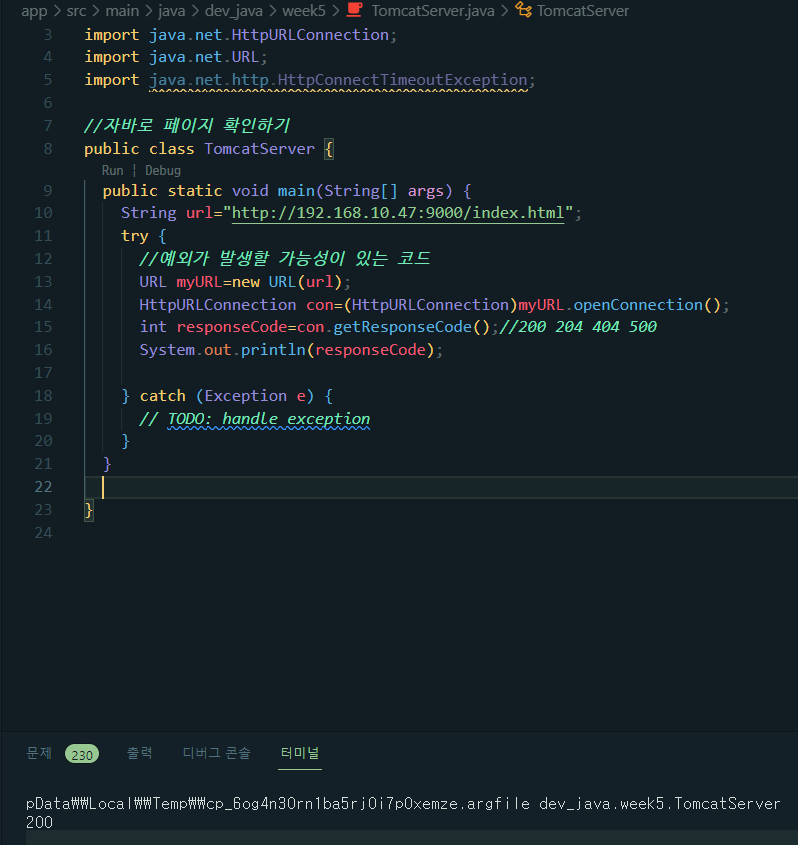Click the 'getResponseCode' method call

403,327
